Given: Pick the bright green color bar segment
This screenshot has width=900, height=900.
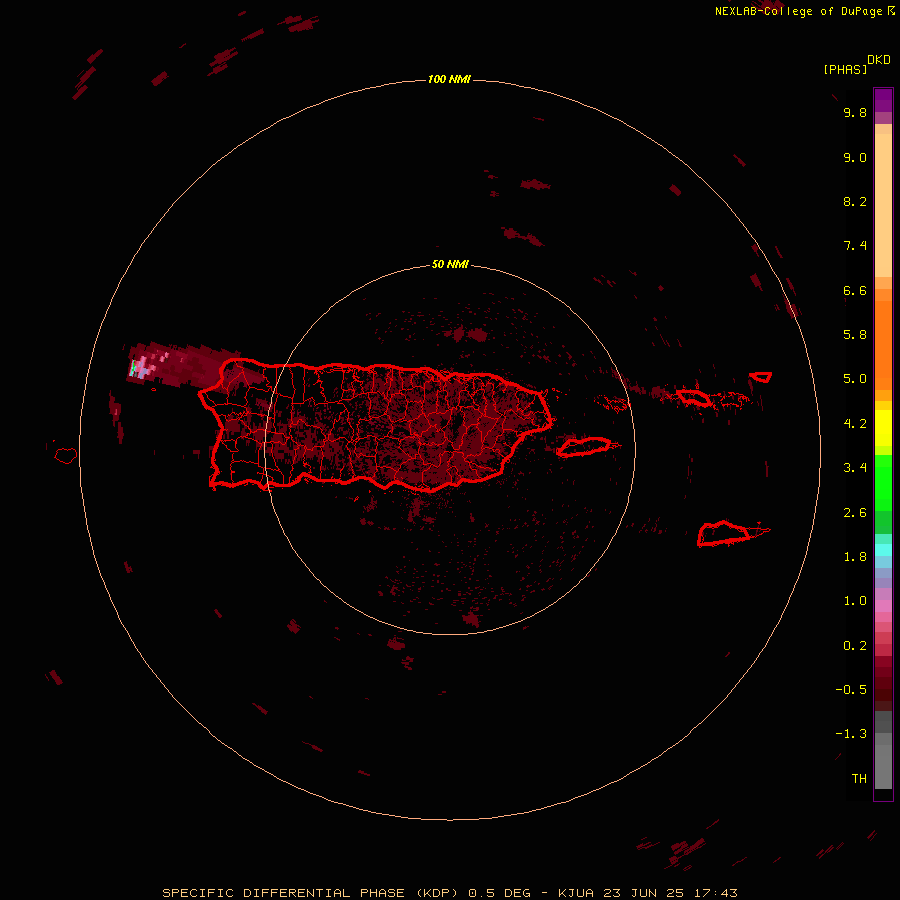Looking at the screenshot, I should [883, 483].
